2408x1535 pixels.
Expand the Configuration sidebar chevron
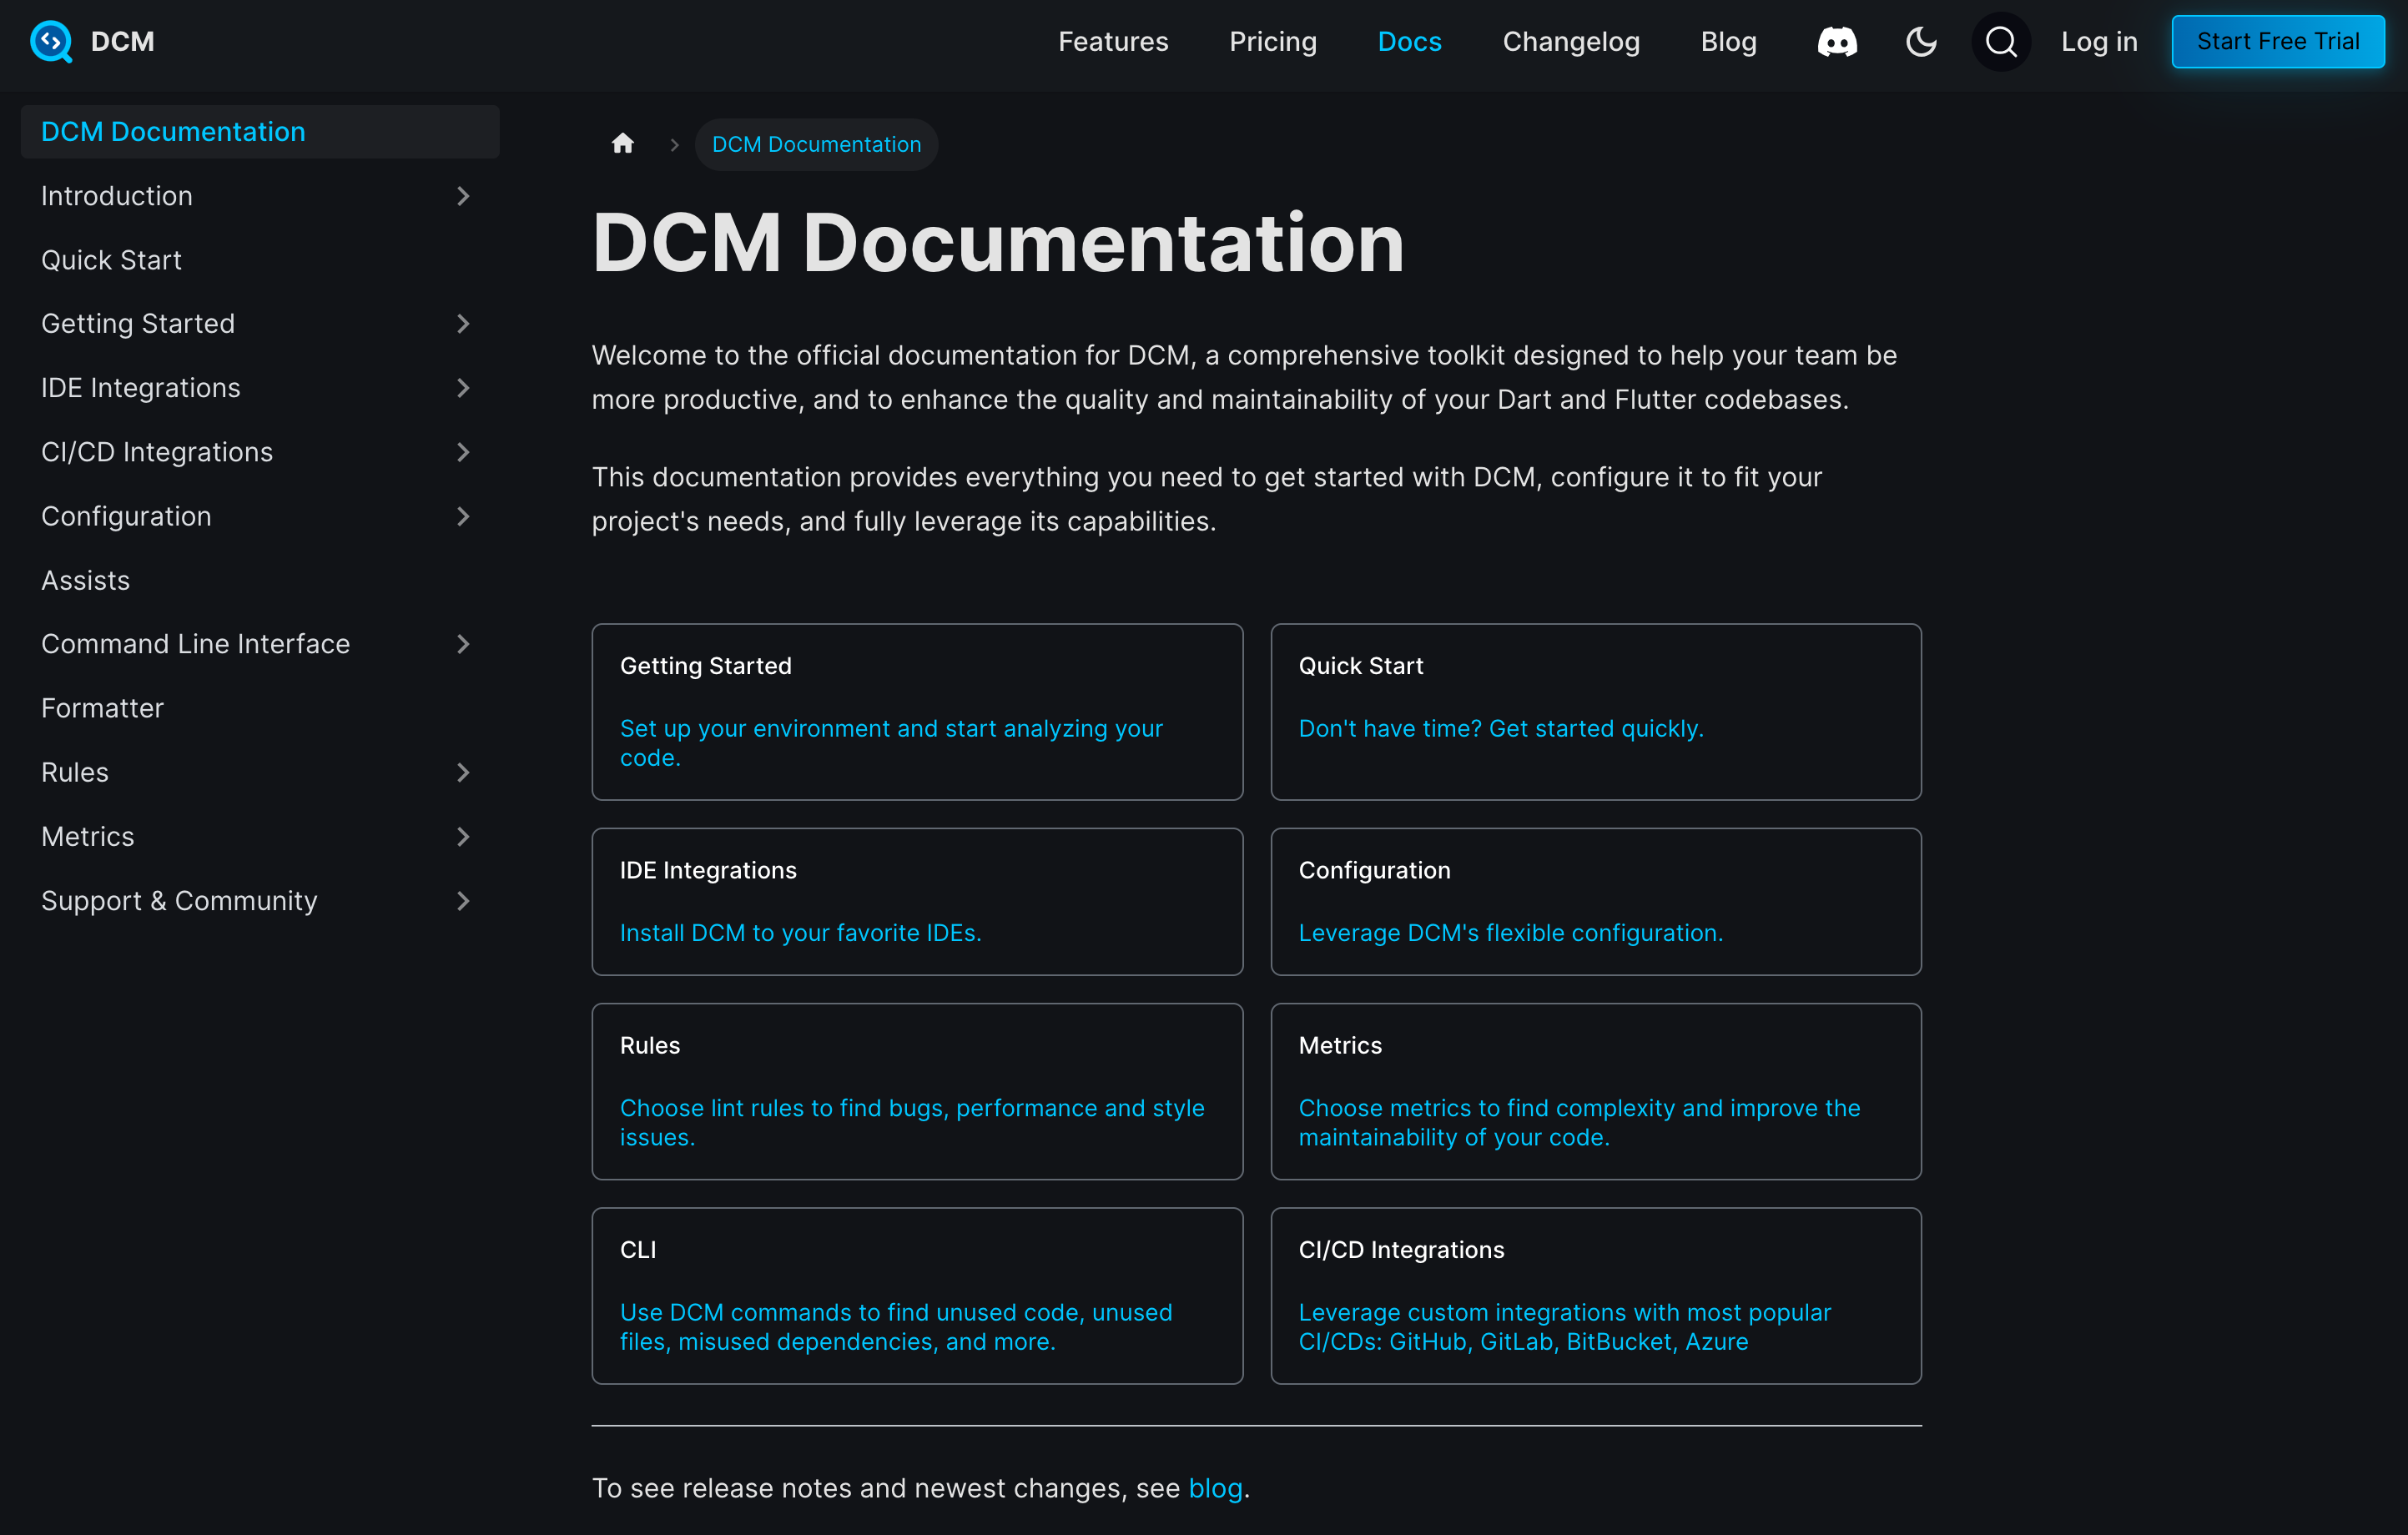(x=462, y=516)
